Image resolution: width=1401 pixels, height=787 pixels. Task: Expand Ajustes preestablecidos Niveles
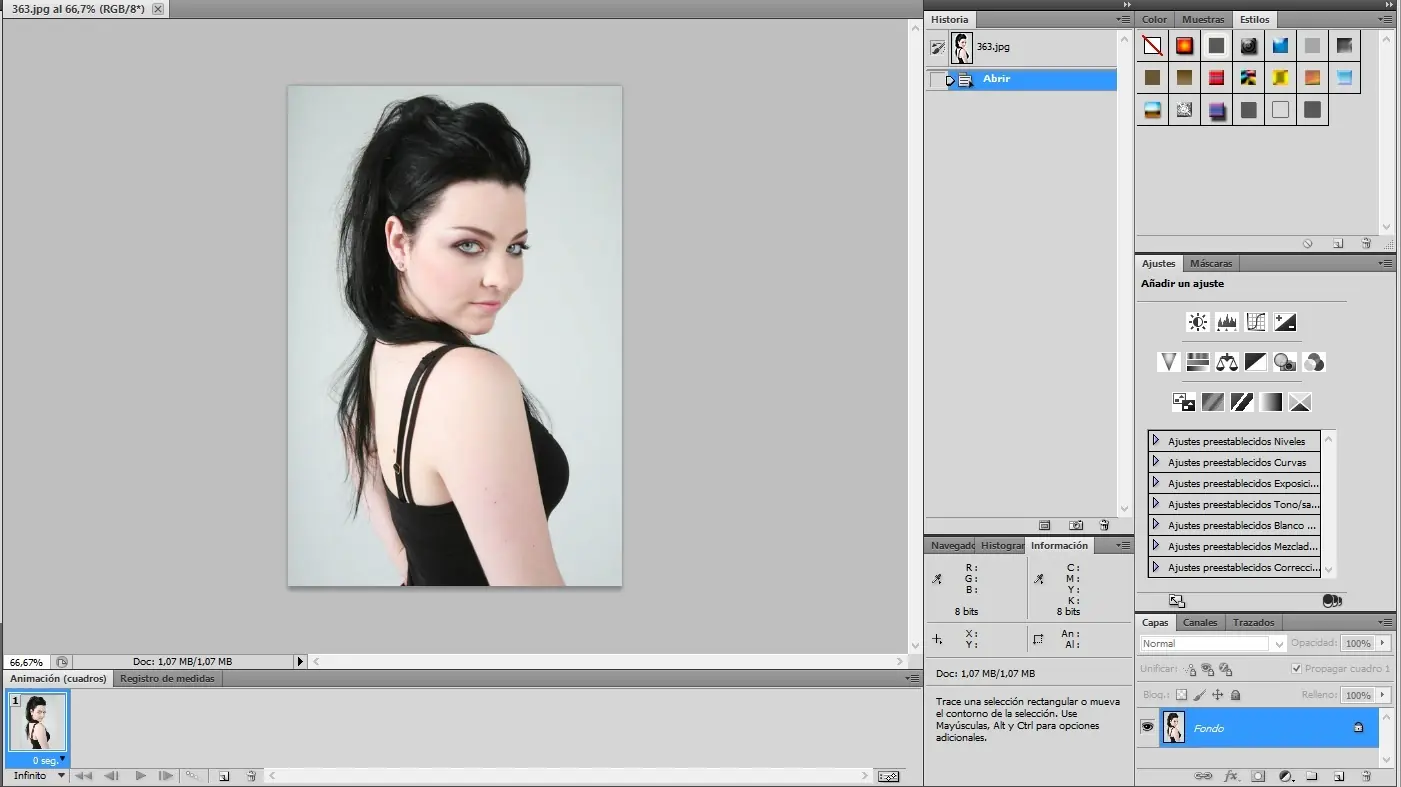[1156, 441]
